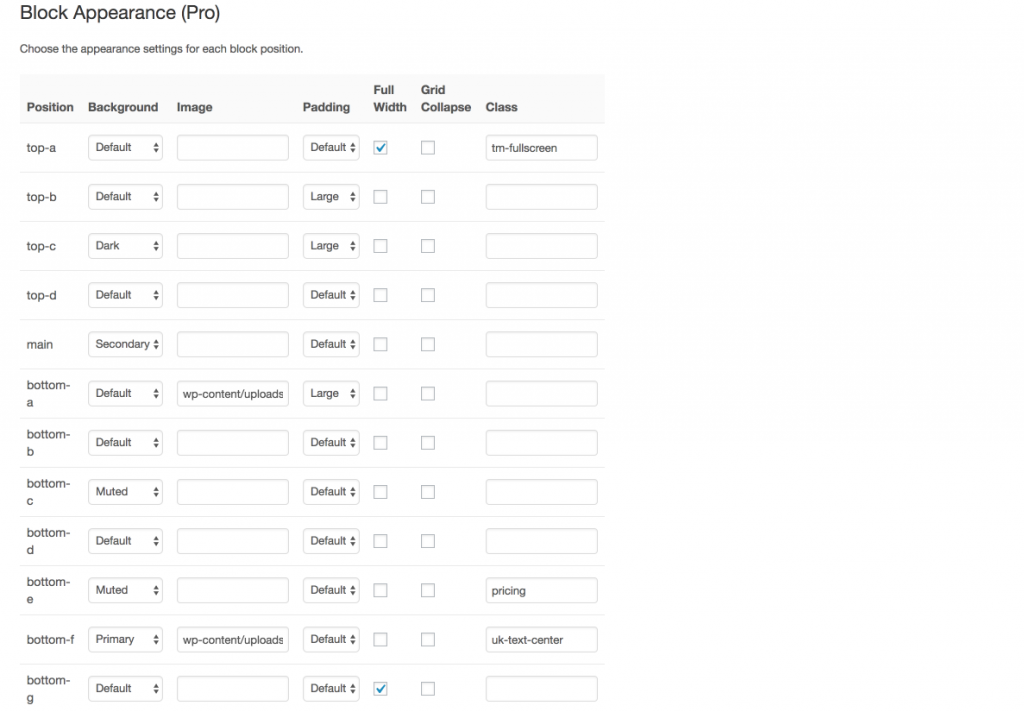
Task: Open the Default padding dropdown for bottom-e
Action: pos(331,590)
